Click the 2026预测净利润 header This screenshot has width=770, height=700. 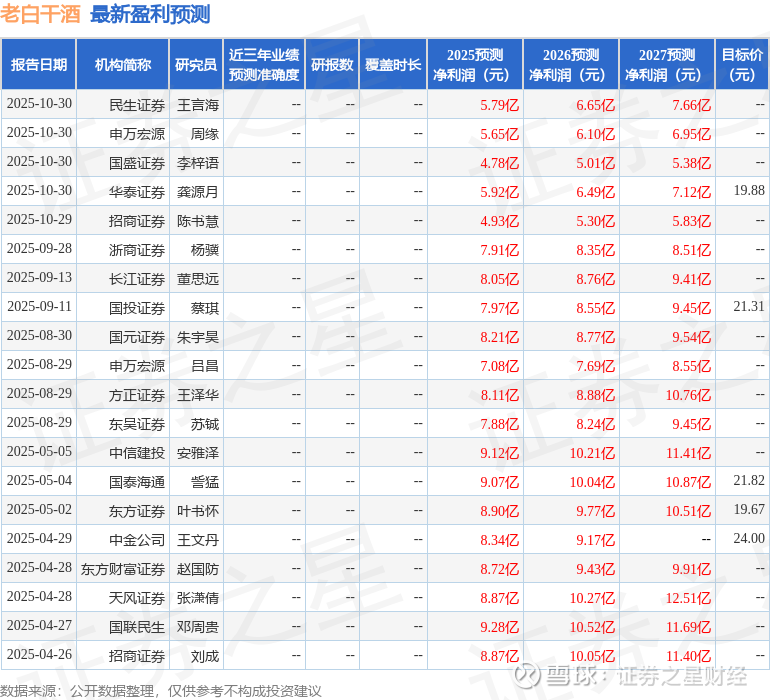coord(571,64)
